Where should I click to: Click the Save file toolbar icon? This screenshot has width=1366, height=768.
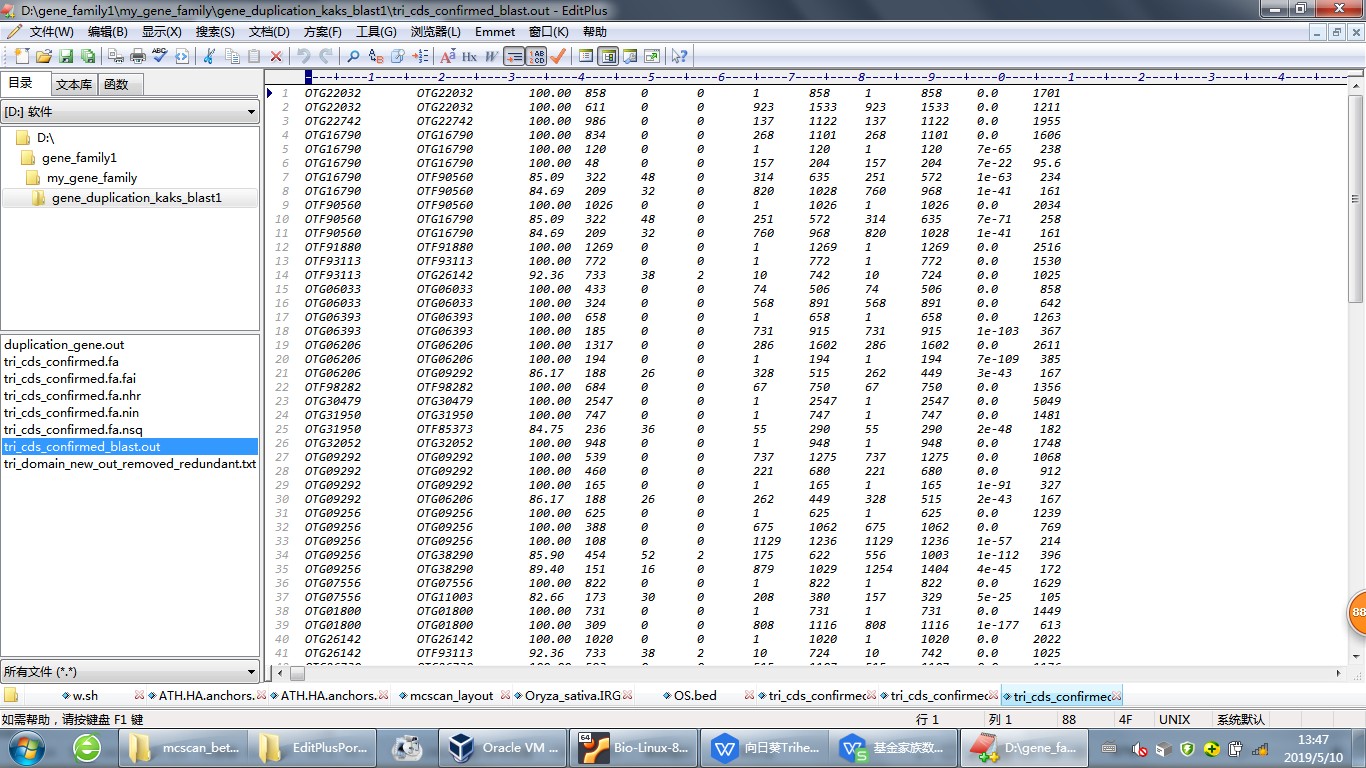click(66, 57)
